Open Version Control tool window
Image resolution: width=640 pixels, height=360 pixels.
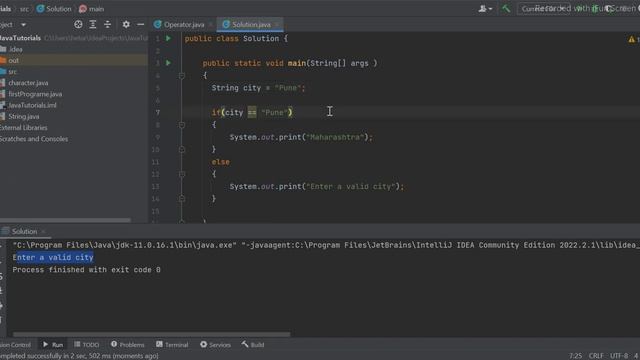click(x=16, y=344)
